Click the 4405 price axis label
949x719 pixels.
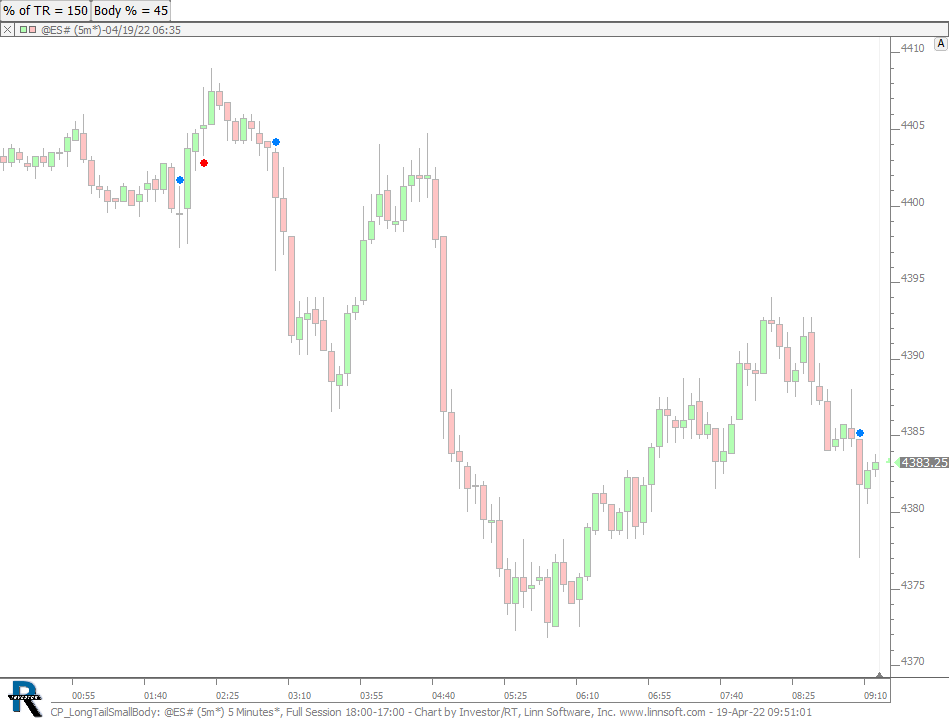point(913,125)
